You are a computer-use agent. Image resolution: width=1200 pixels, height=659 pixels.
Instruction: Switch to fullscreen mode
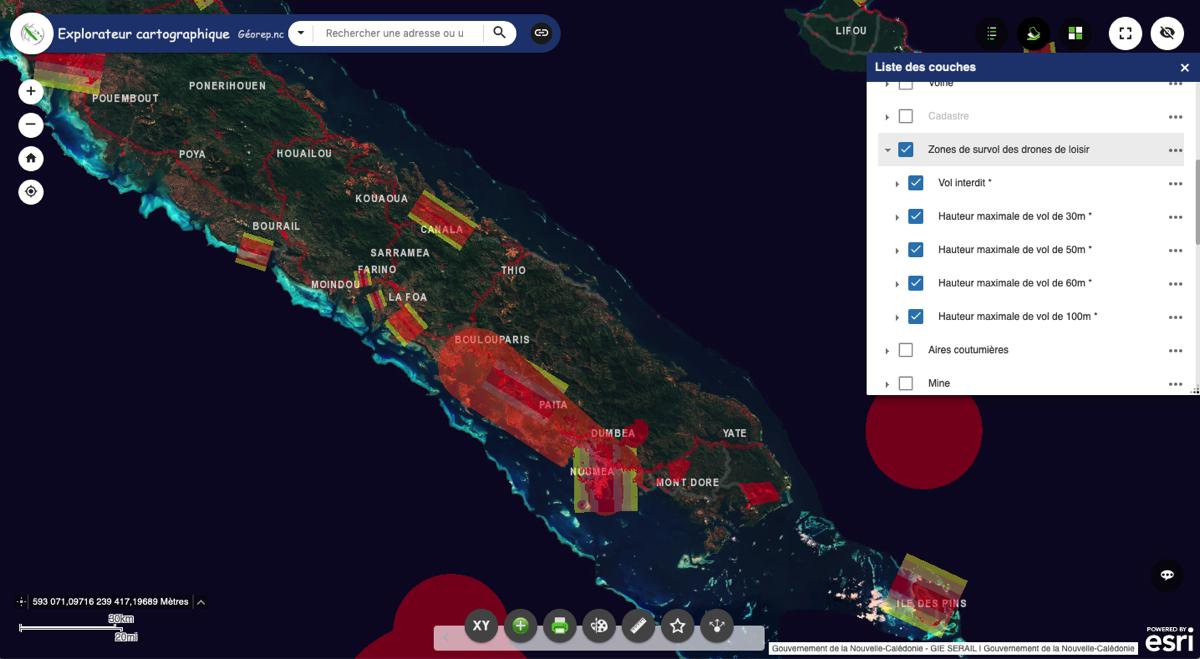coord(1126,33)
